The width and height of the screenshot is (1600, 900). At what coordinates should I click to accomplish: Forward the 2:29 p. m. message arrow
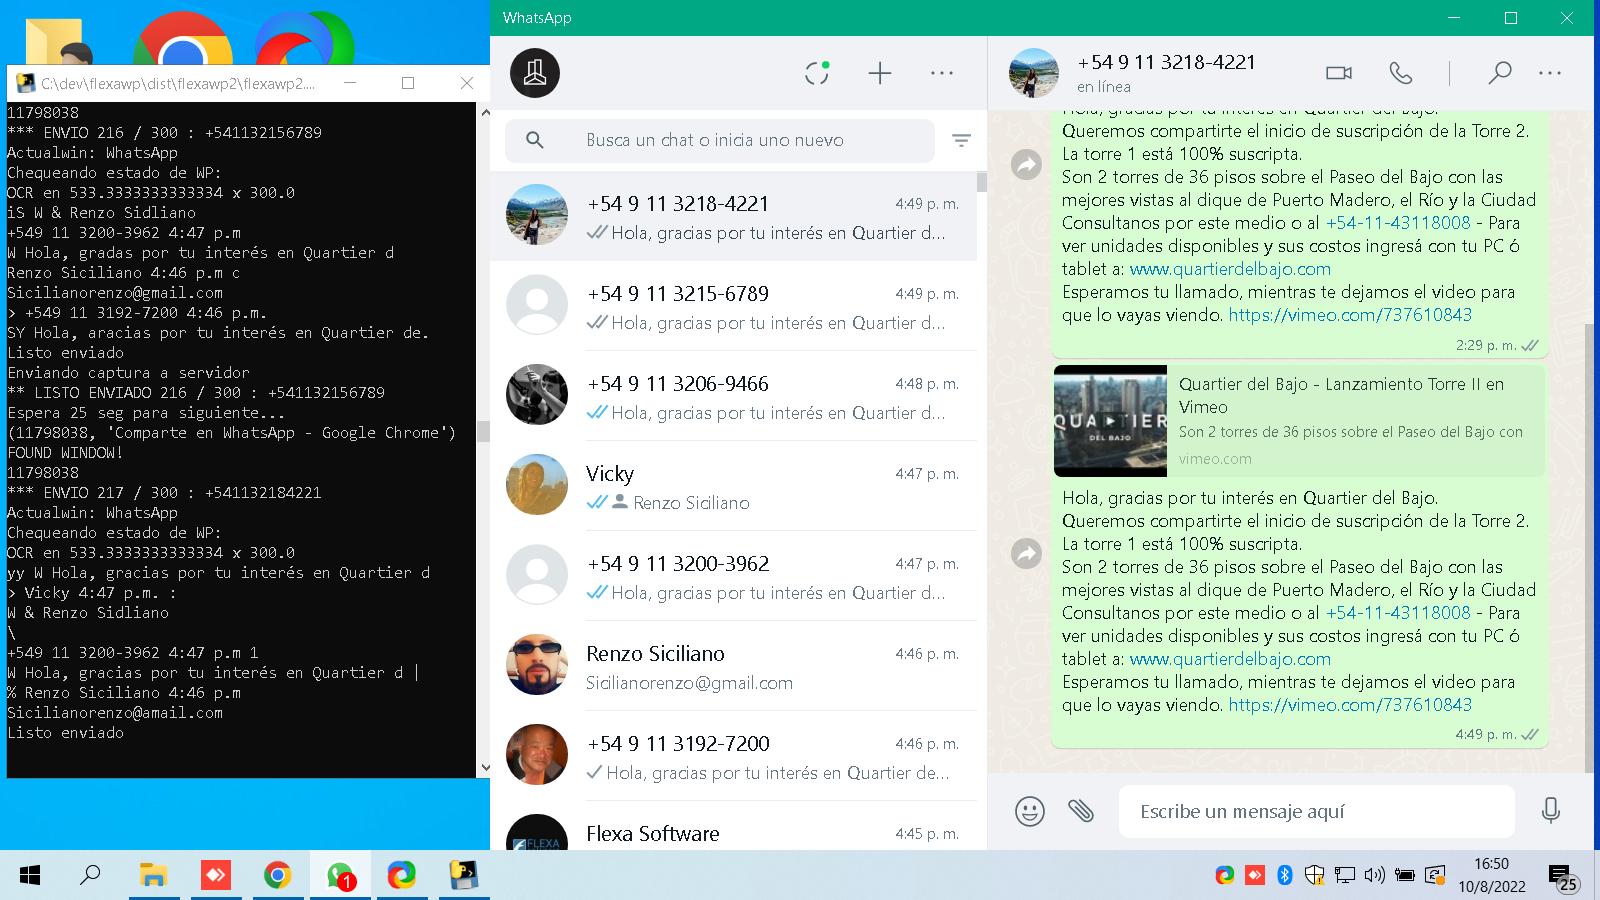click(1027, 164)
